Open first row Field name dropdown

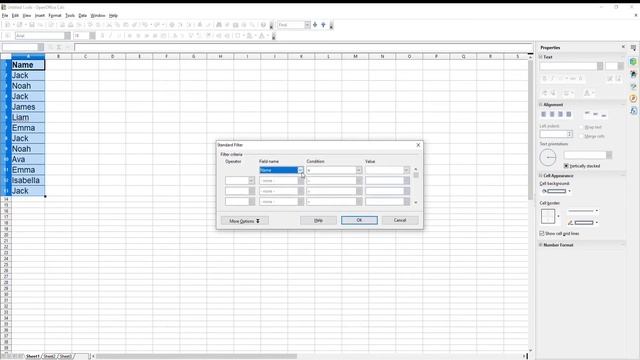click(300, 170)
